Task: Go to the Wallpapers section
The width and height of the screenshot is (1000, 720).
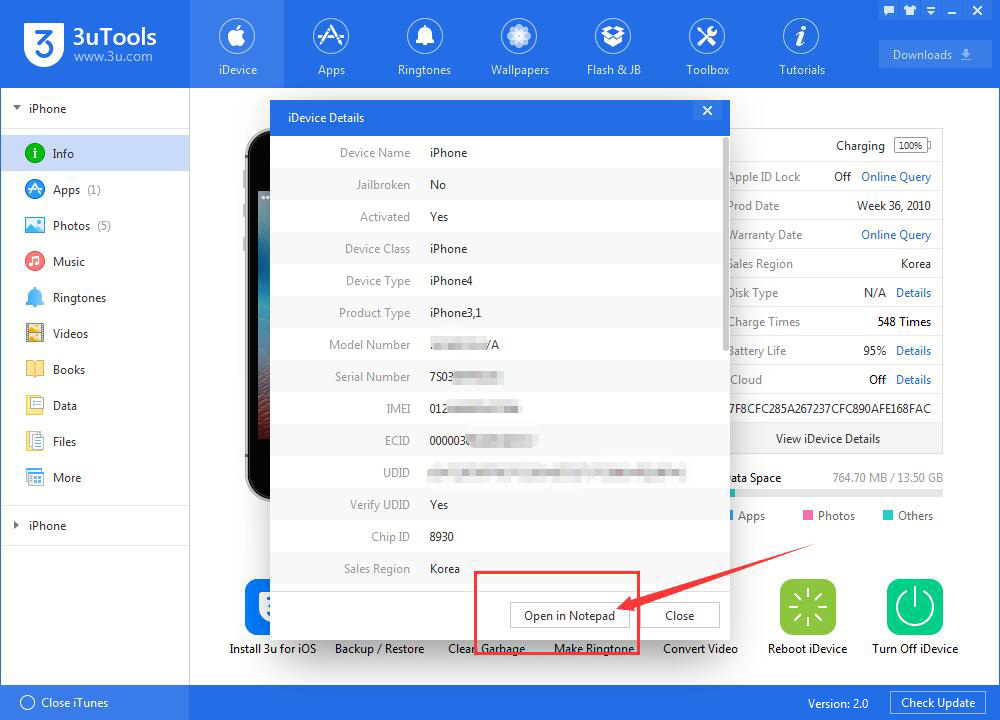Action: click(519, 47)
